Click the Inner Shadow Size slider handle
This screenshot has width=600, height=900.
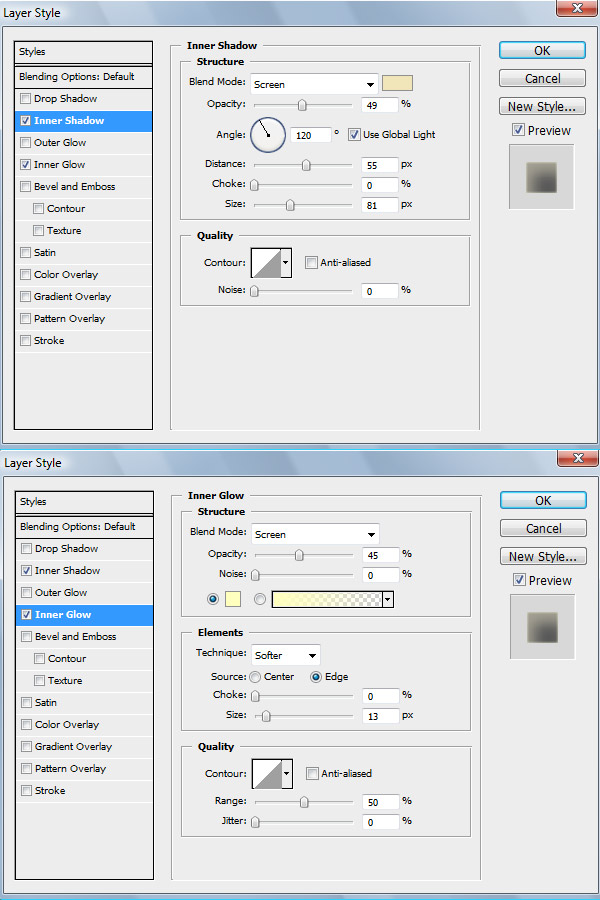290,205
